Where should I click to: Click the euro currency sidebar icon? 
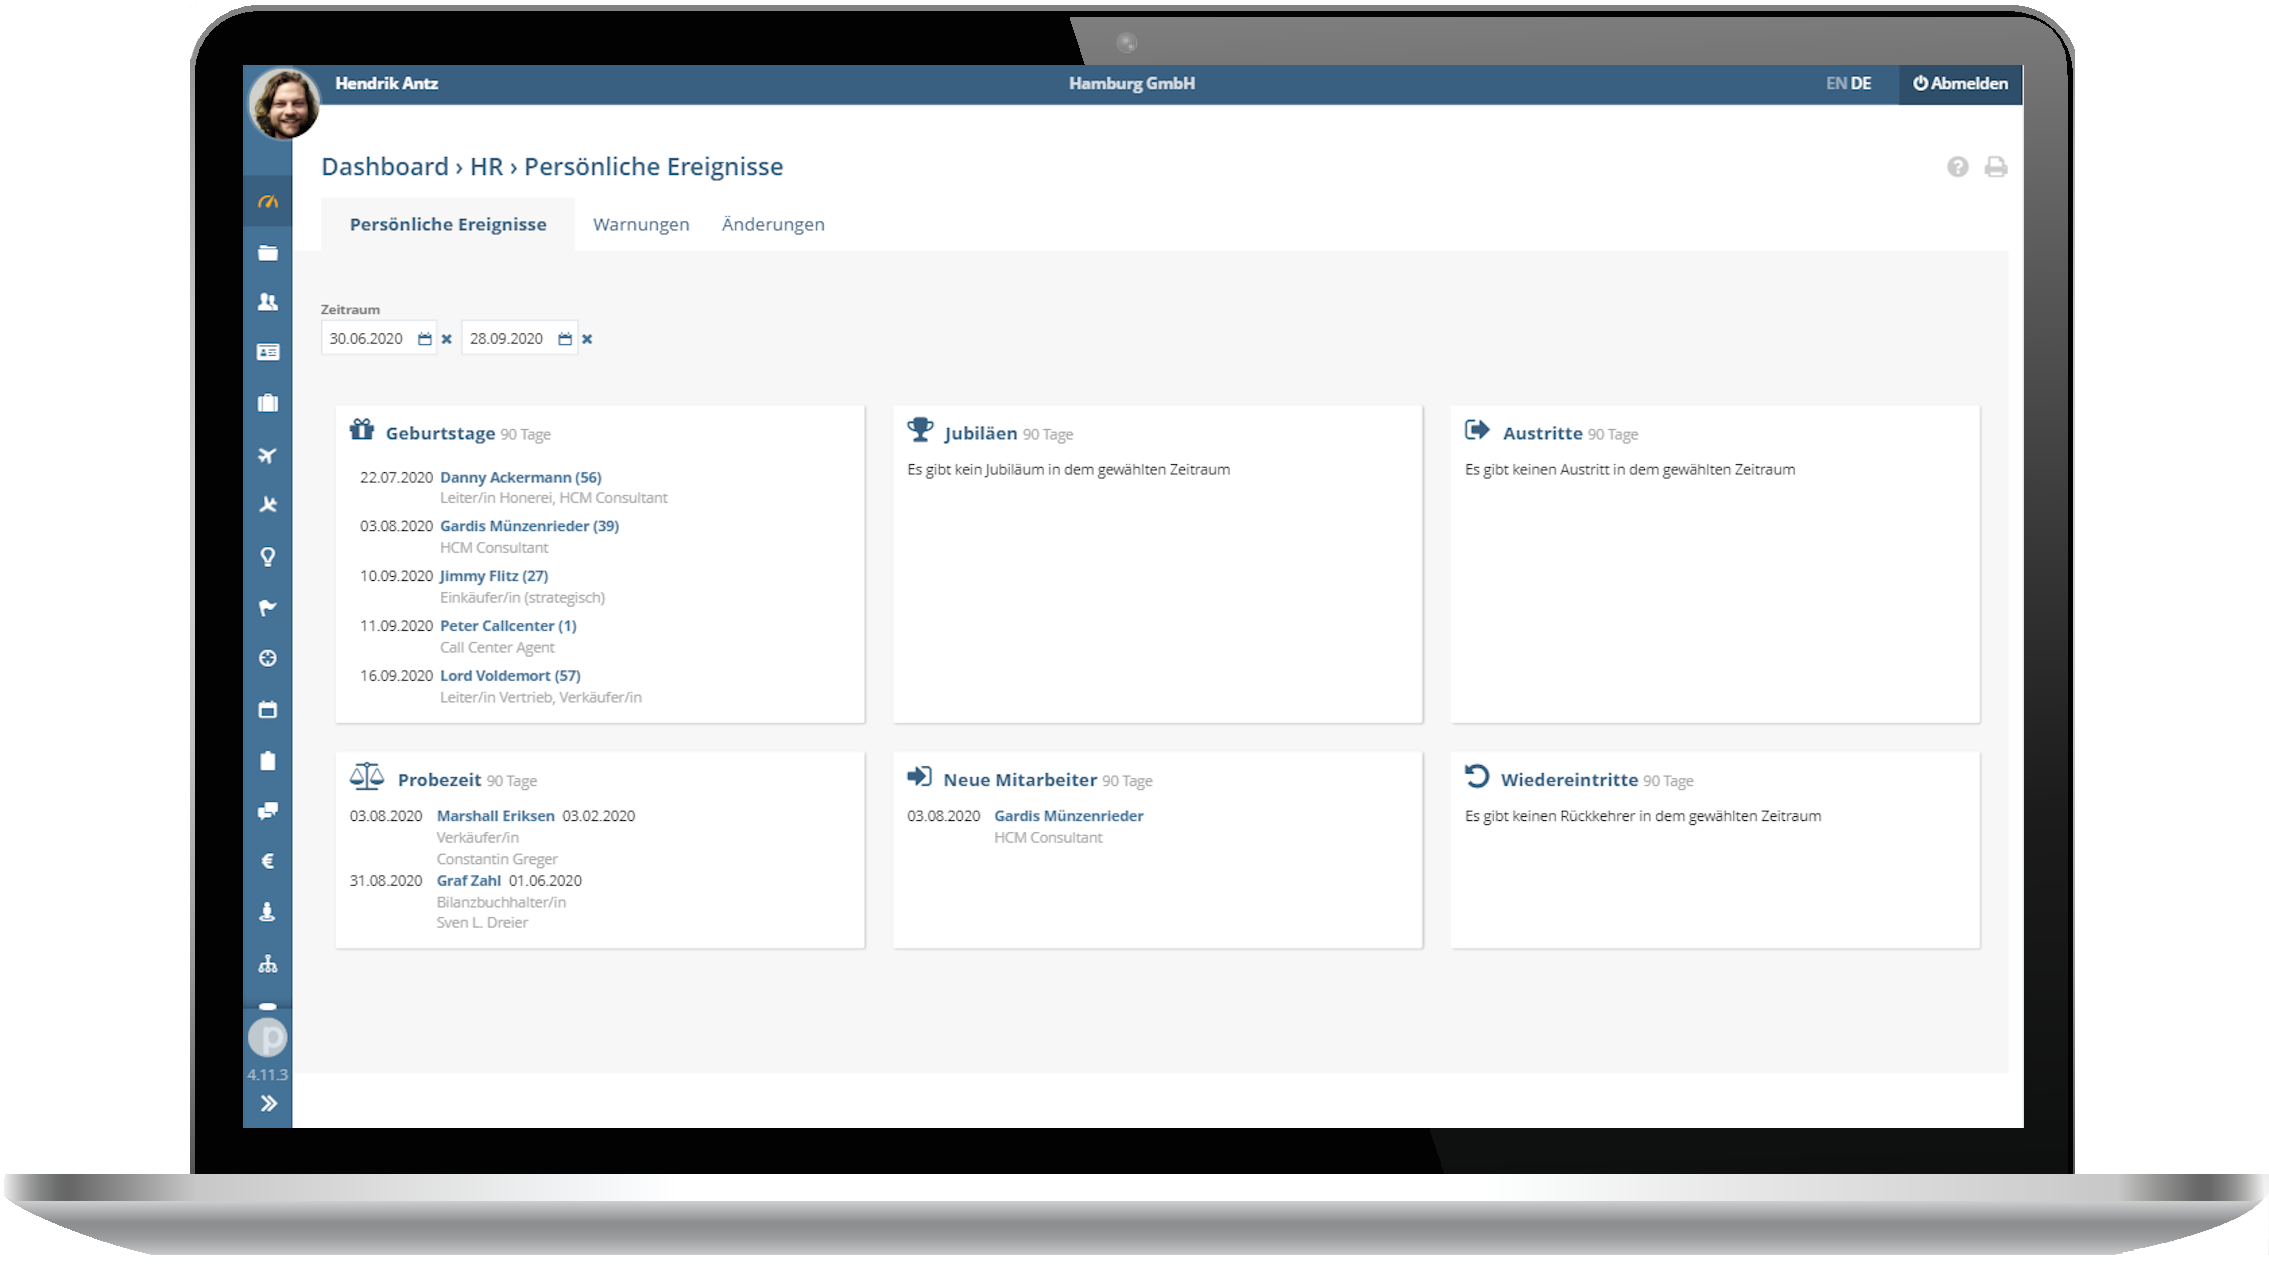click(267, 861)
